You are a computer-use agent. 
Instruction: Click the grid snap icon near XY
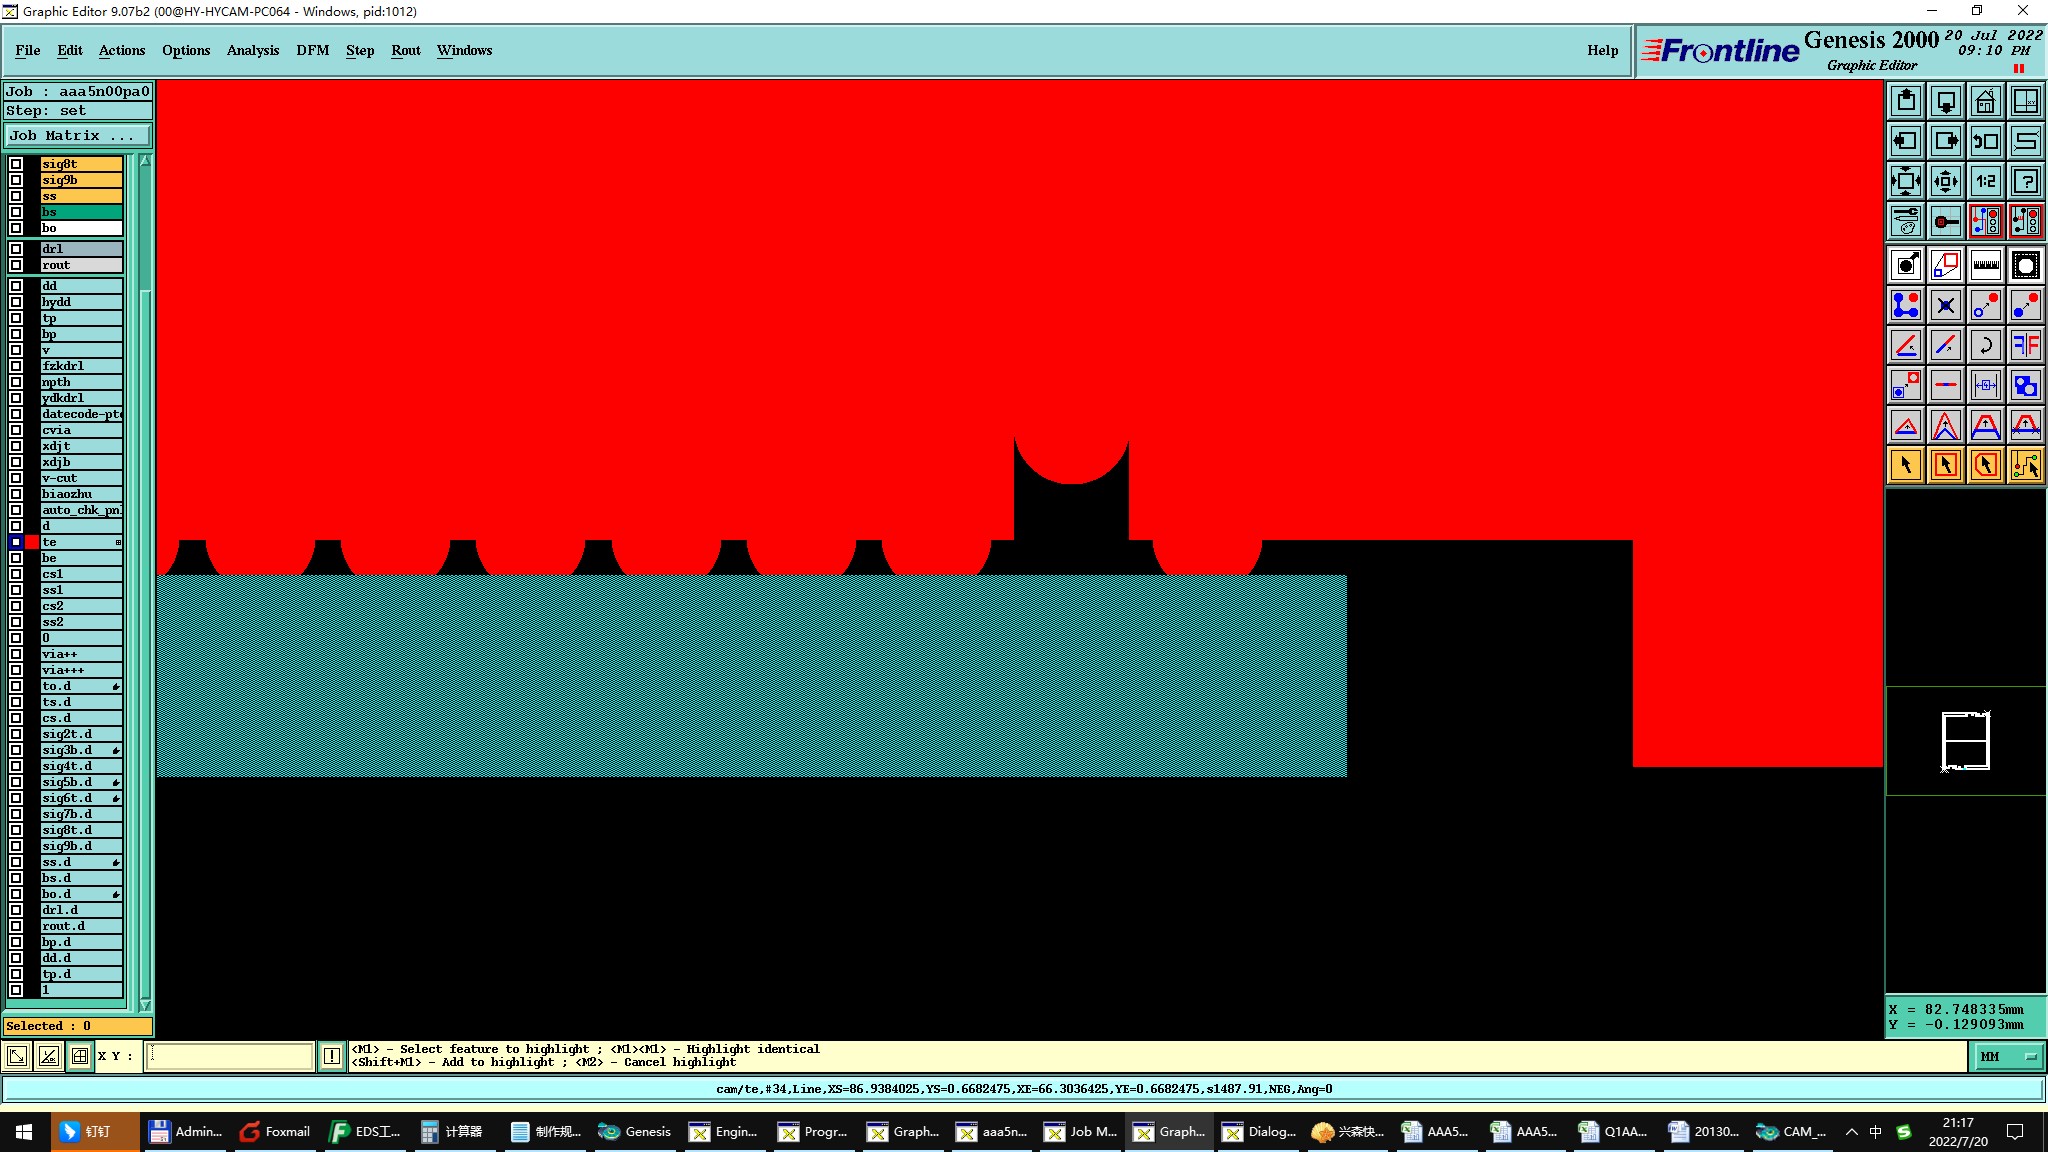pyautogui.click(x=80, y=1056)
